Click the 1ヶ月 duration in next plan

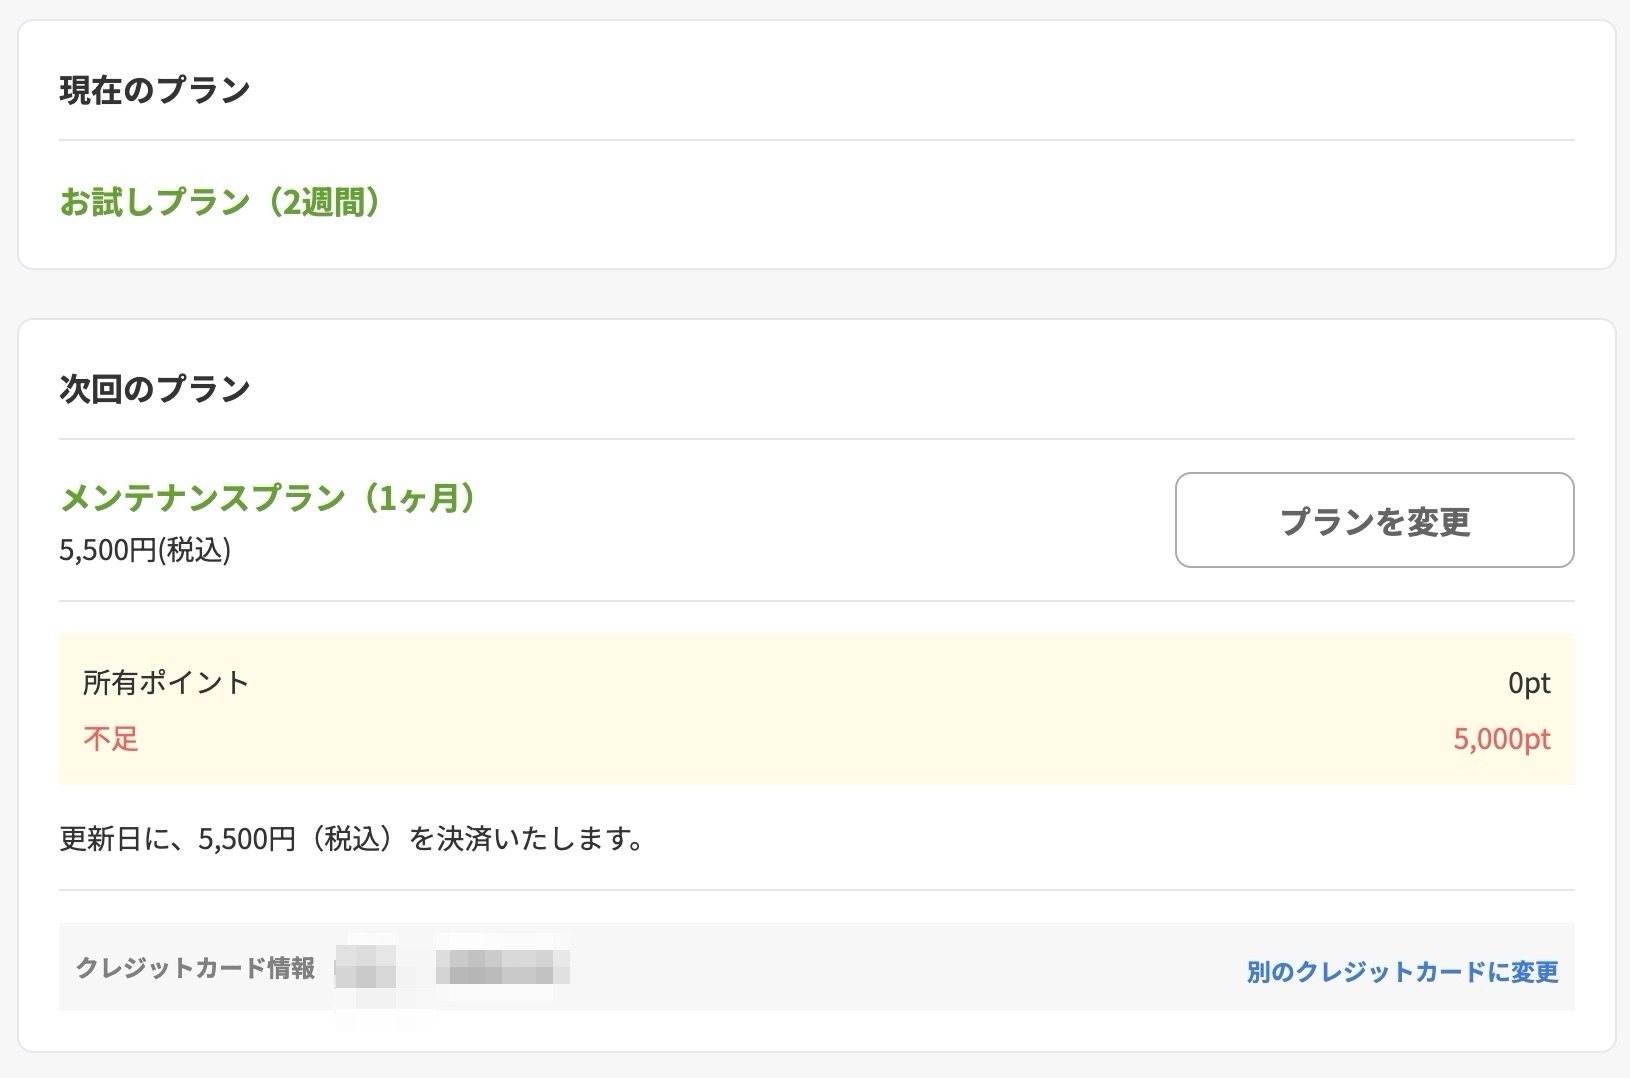click(418, 497)
